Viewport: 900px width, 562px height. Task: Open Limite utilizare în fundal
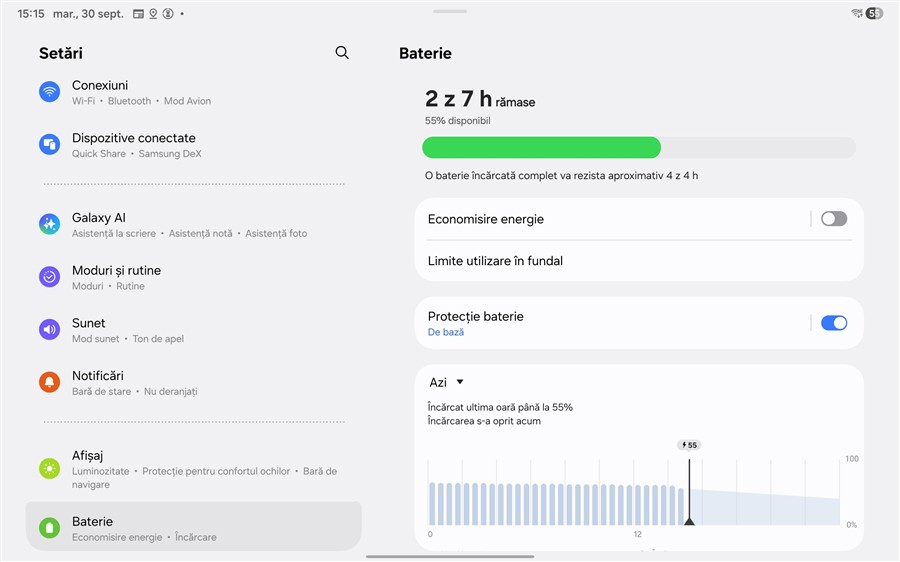[x=639, y=261]
